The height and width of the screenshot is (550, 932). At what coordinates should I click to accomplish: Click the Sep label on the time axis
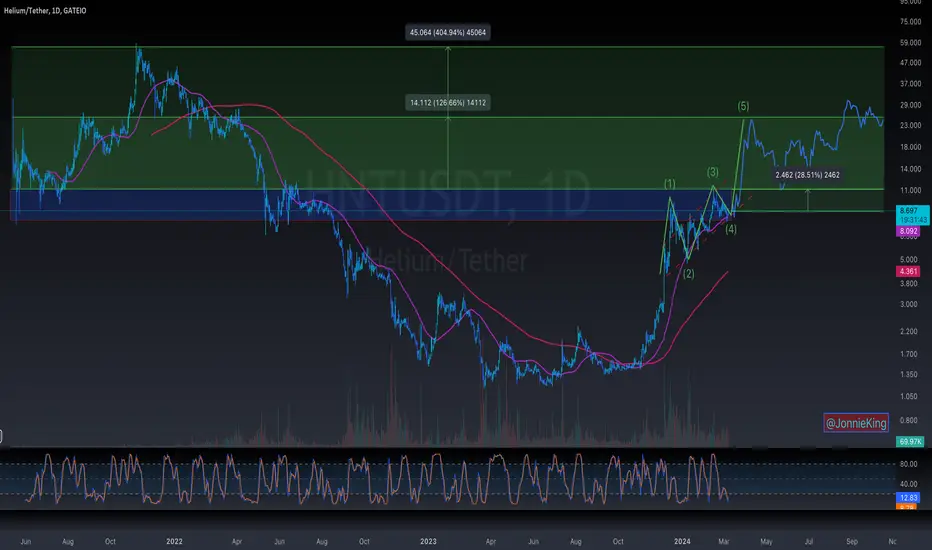pos(852,542)
